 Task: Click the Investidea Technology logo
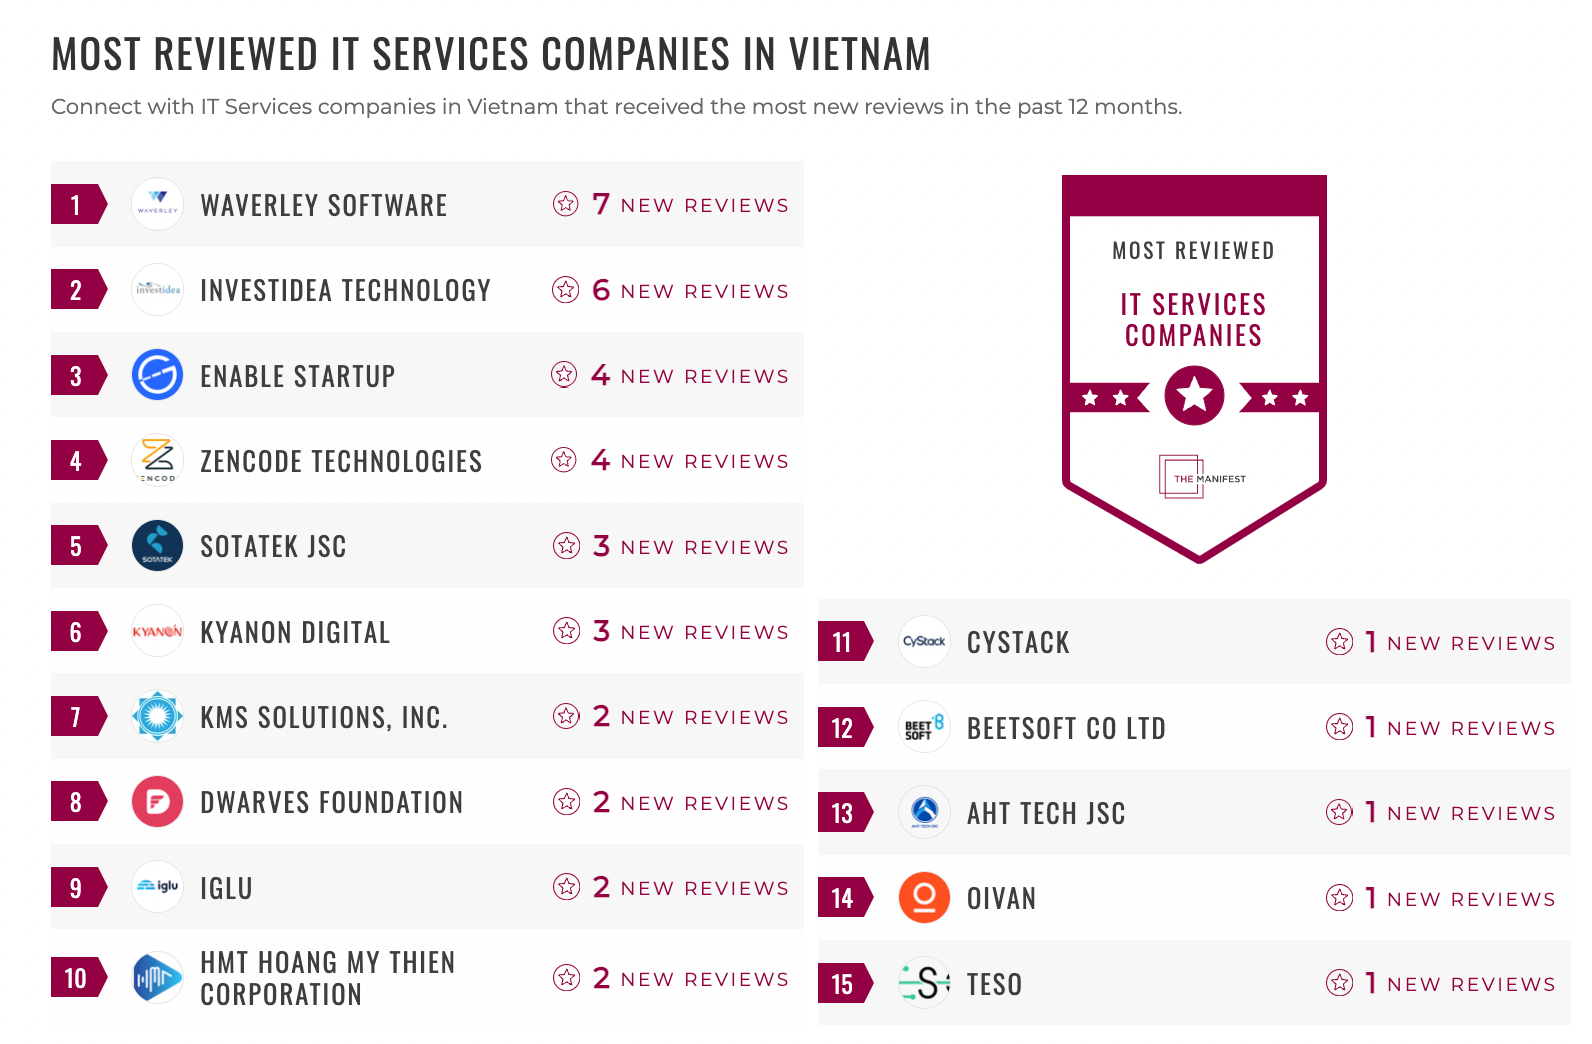(157, 290)
